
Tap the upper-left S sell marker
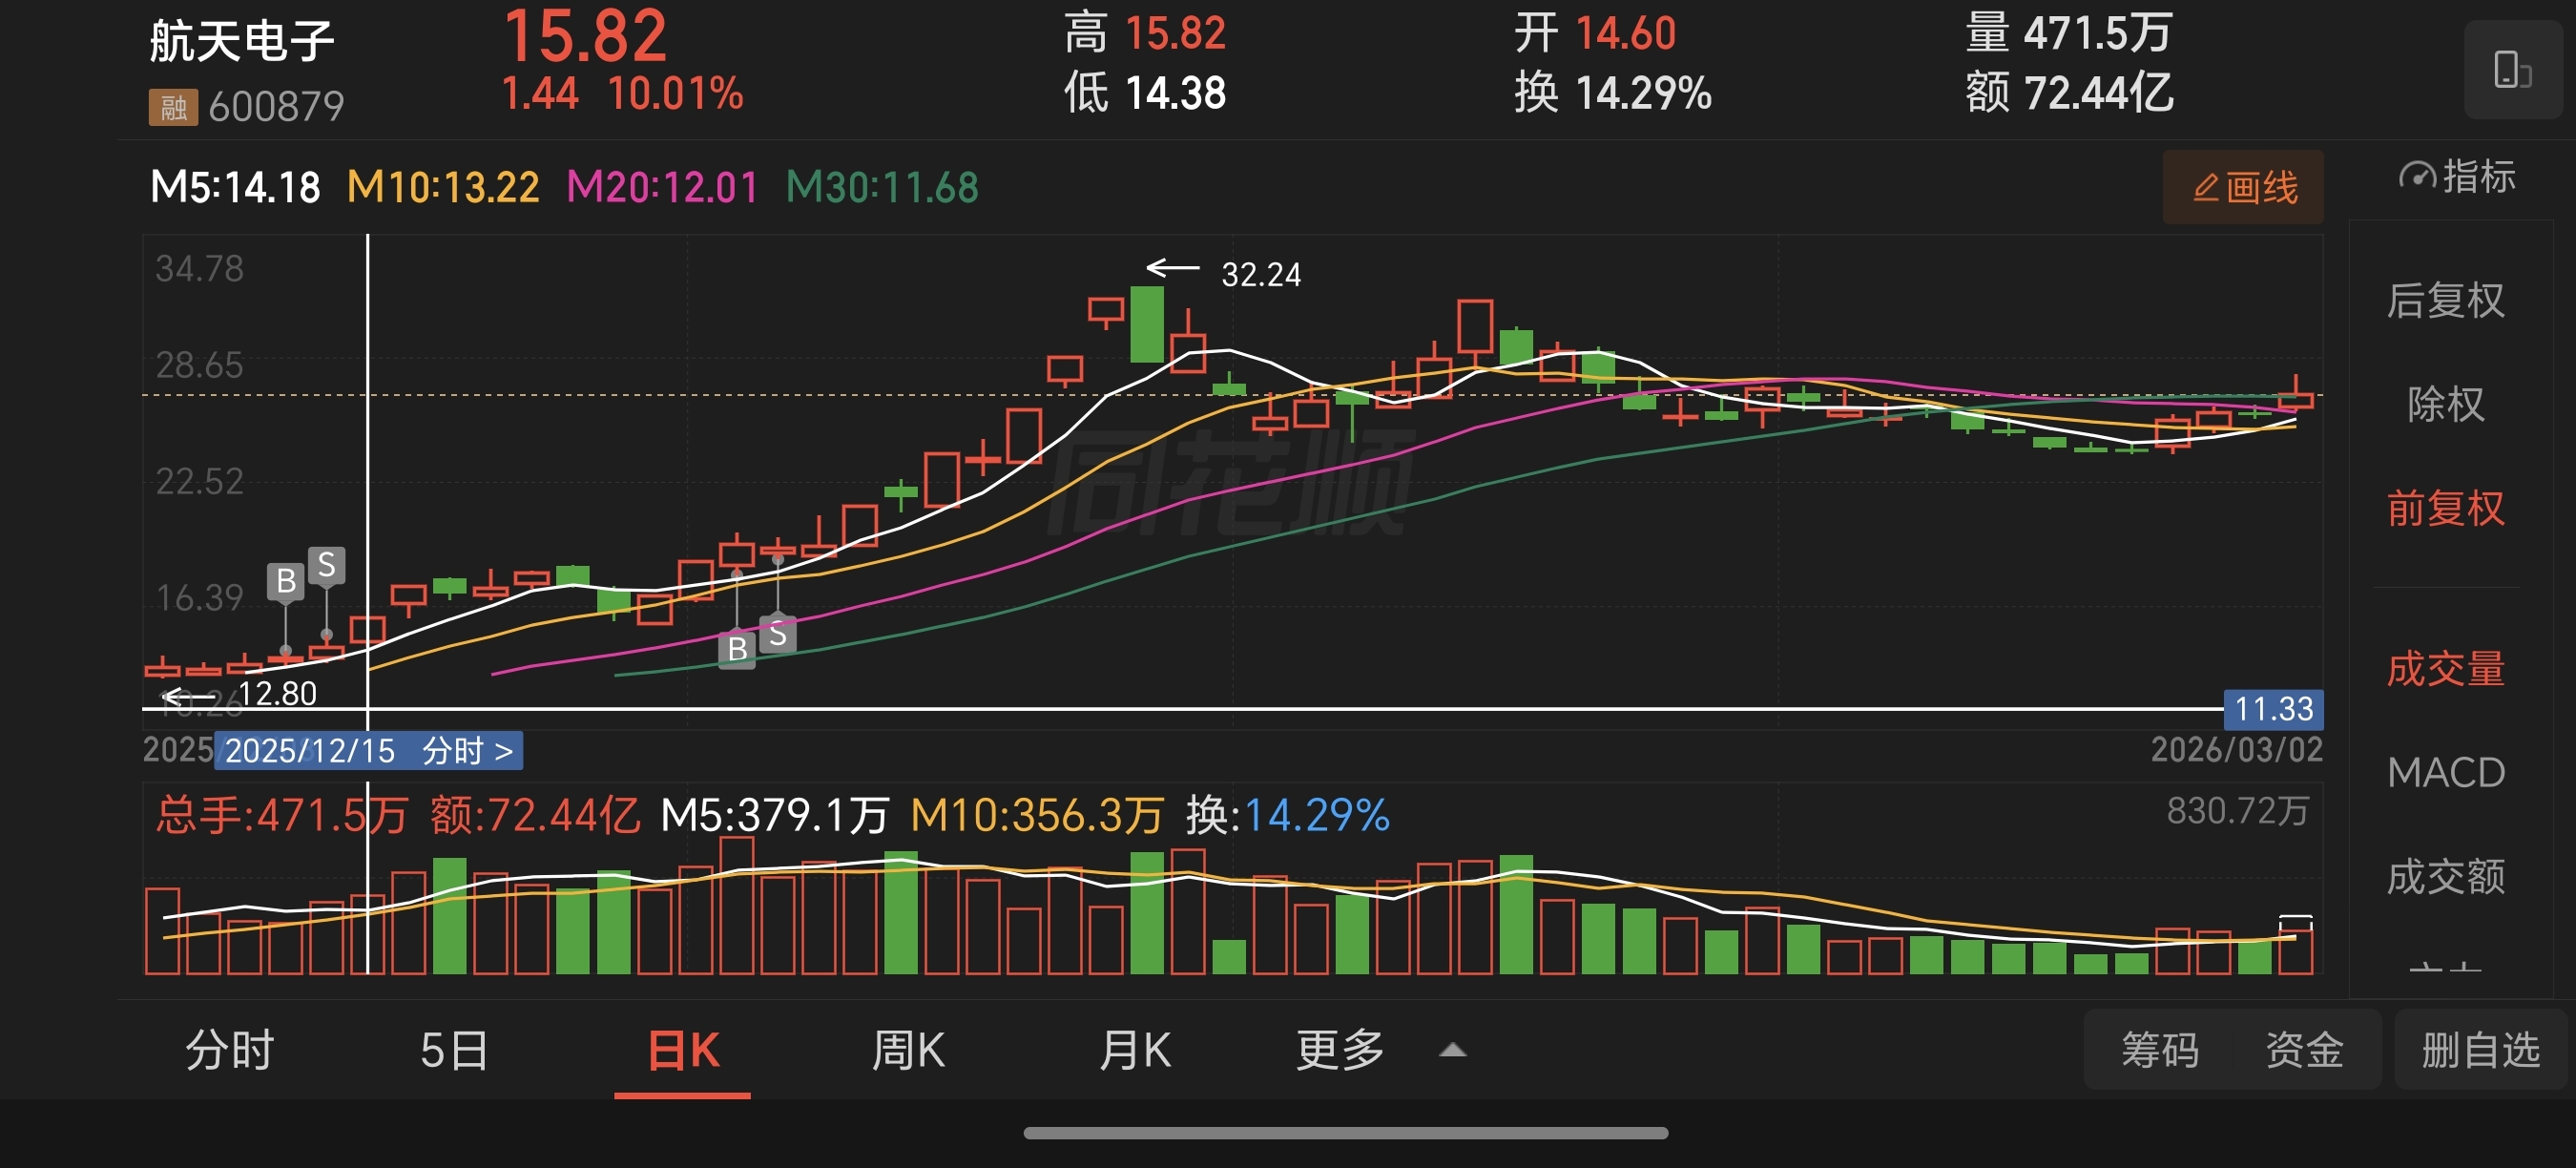[x=326, y=566]
